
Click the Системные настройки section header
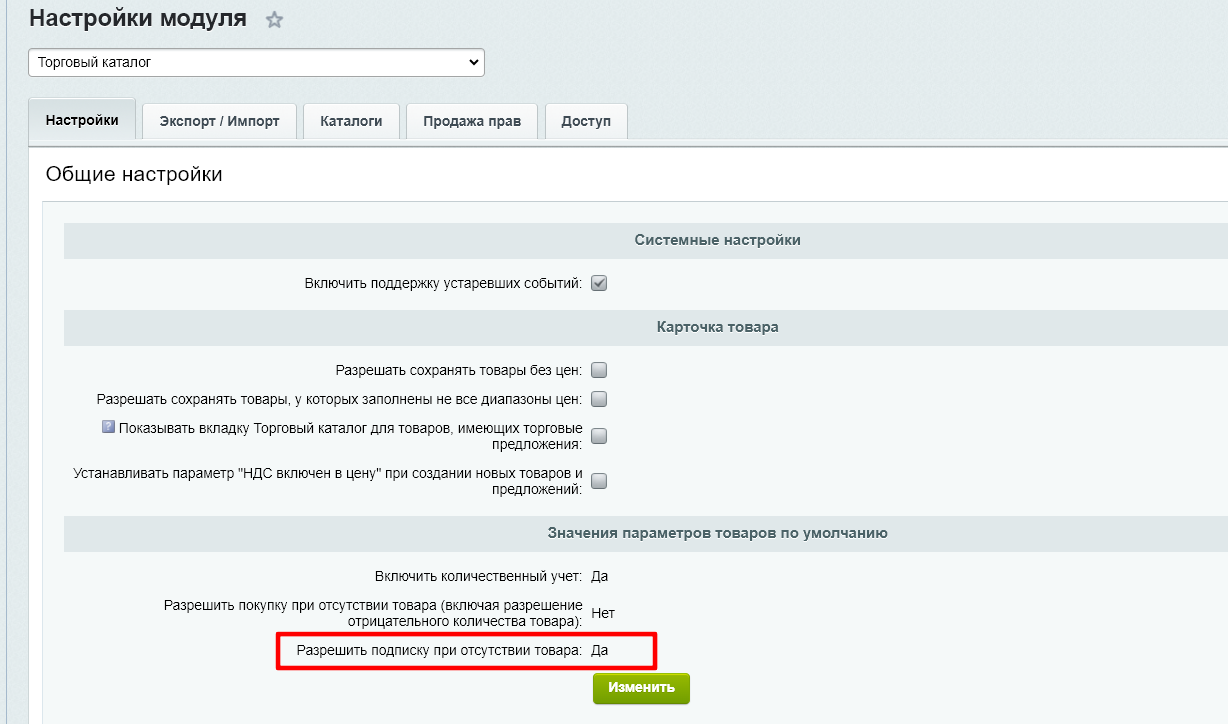point(717,240)
